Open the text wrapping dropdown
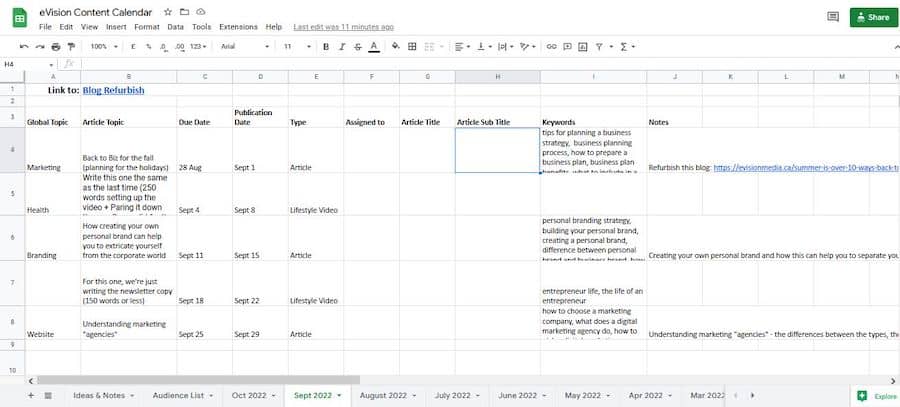 pos(506,46)
